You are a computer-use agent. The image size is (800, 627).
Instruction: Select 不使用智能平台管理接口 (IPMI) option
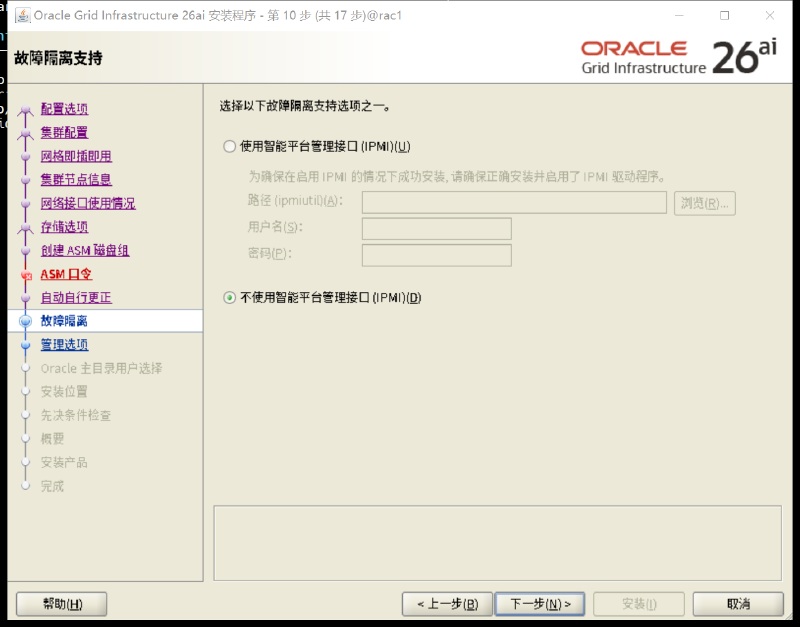(230, 297)
